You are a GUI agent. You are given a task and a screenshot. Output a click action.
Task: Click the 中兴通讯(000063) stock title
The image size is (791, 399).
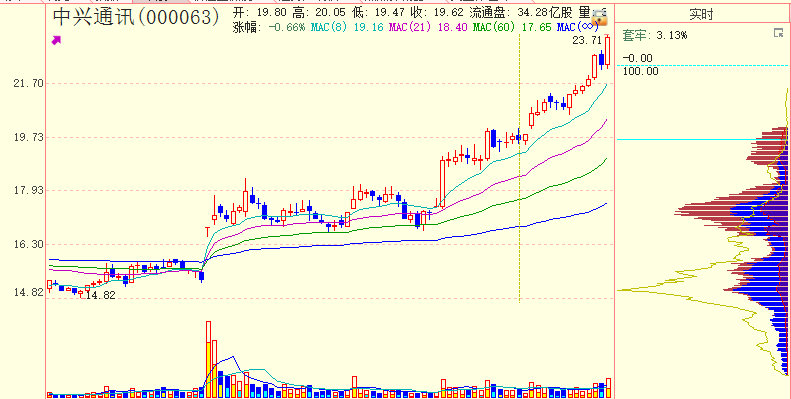136,17
